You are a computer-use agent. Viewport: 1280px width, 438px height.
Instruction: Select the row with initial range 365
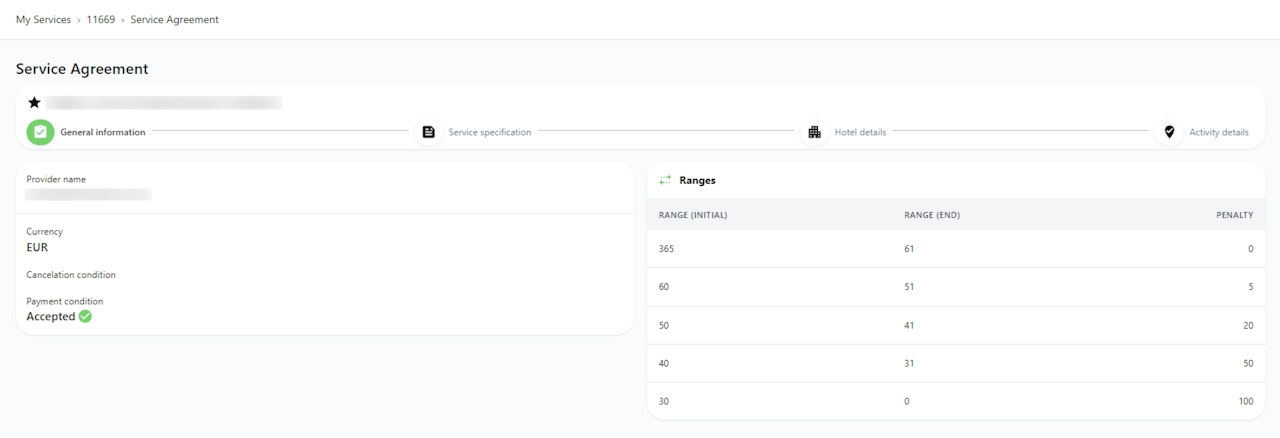click(955, 249)
